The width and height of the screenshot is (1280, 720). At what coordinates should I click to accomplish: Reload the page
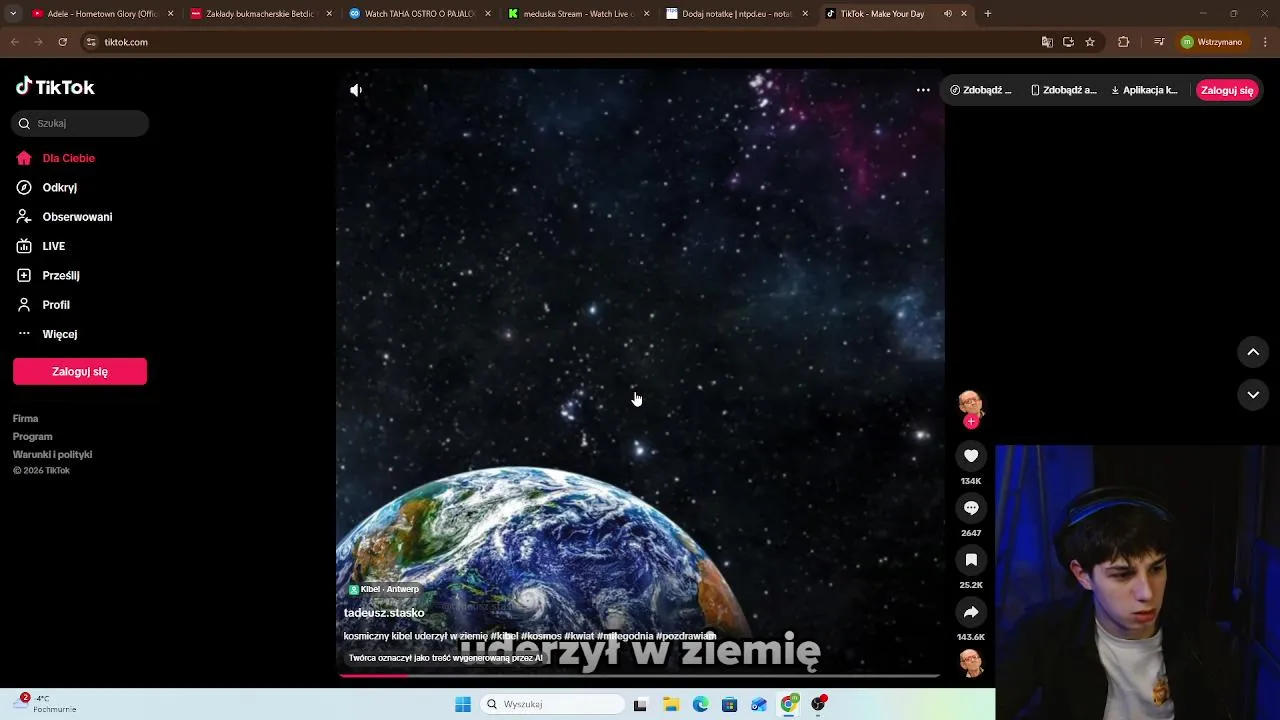[x=62, y=42]
